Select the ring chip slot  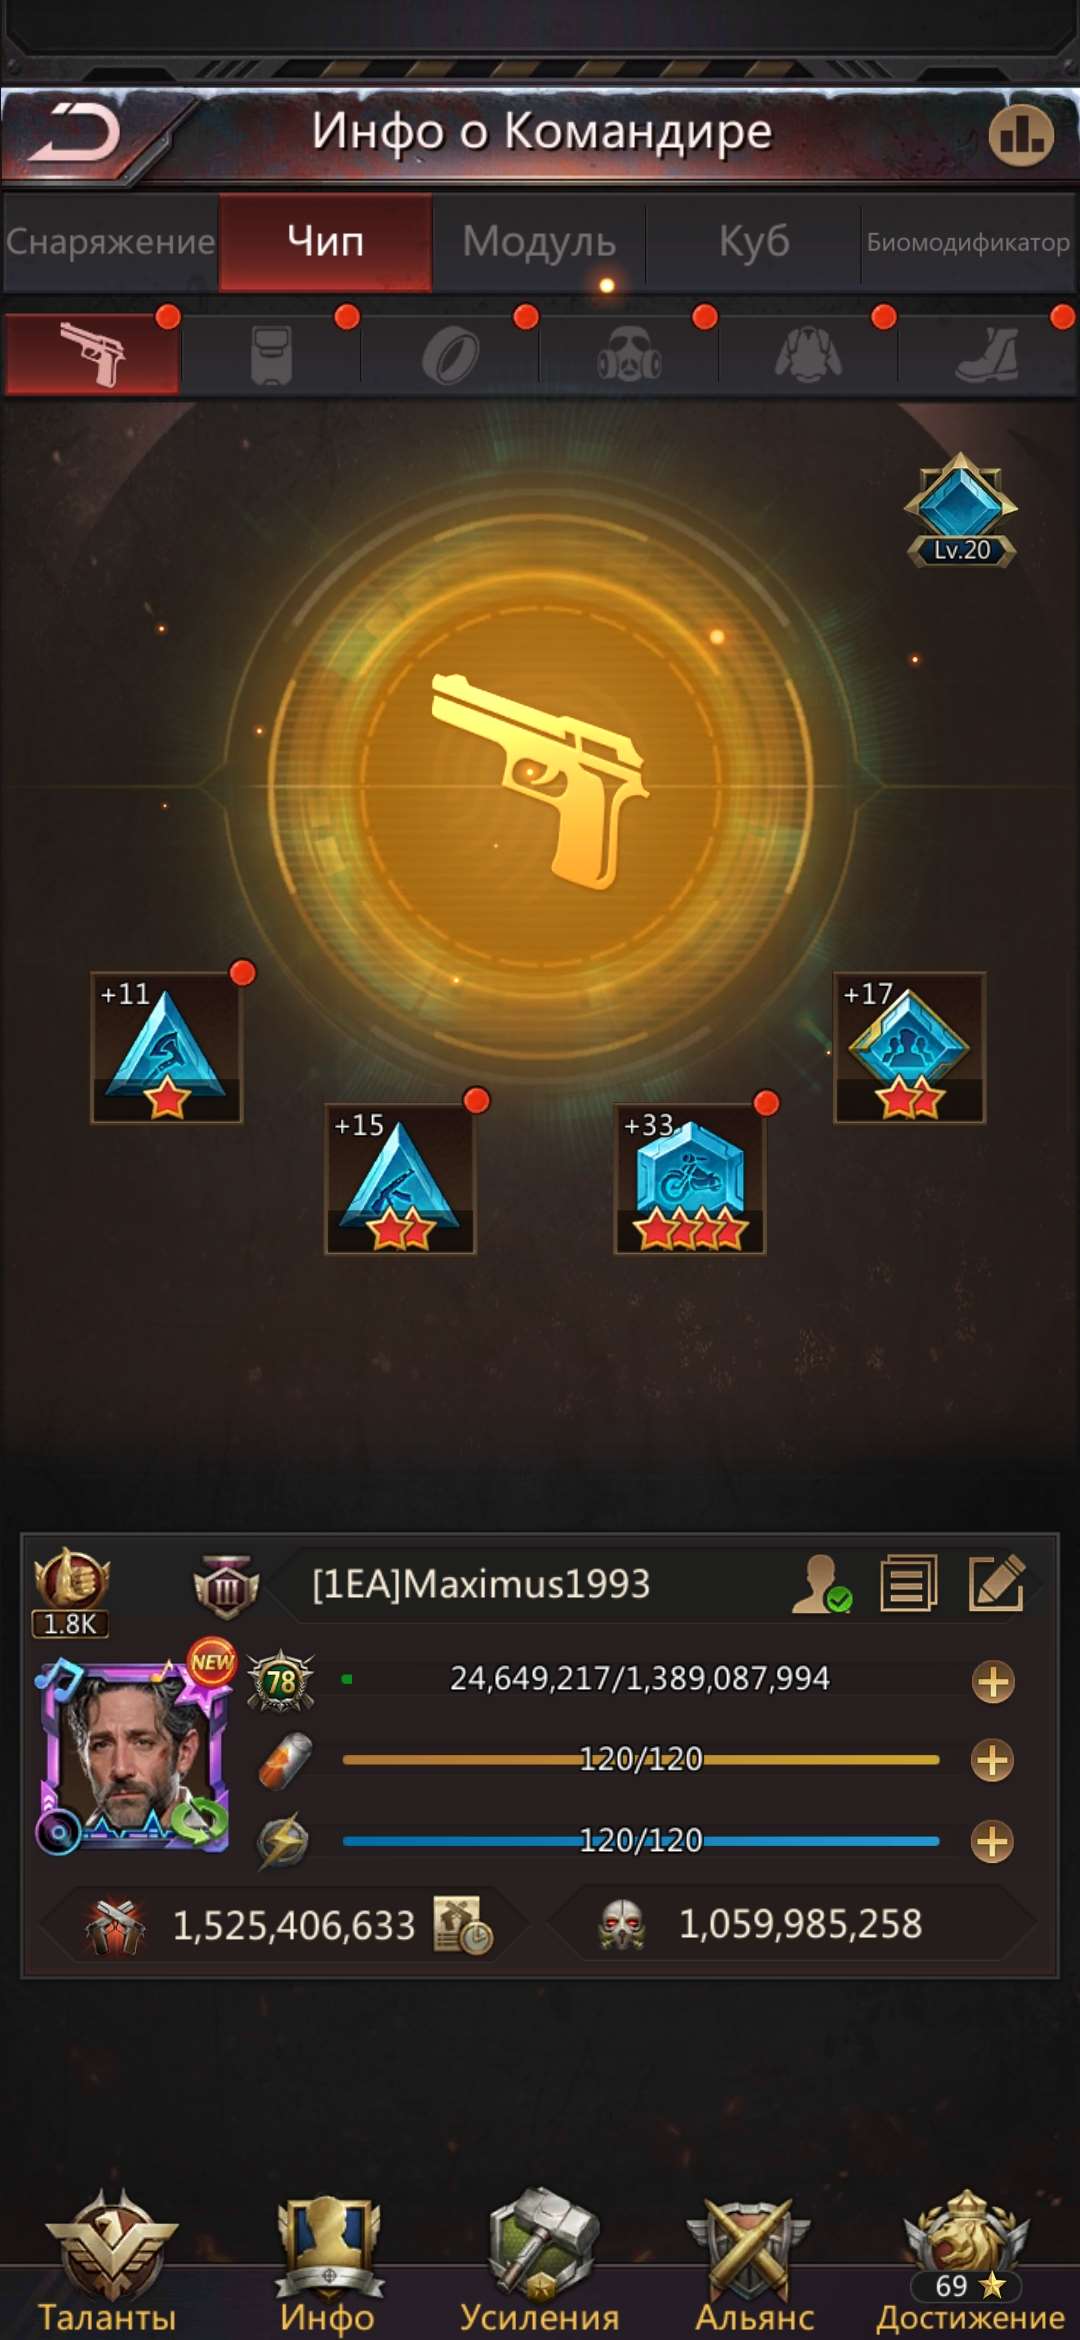click(450, 355)
